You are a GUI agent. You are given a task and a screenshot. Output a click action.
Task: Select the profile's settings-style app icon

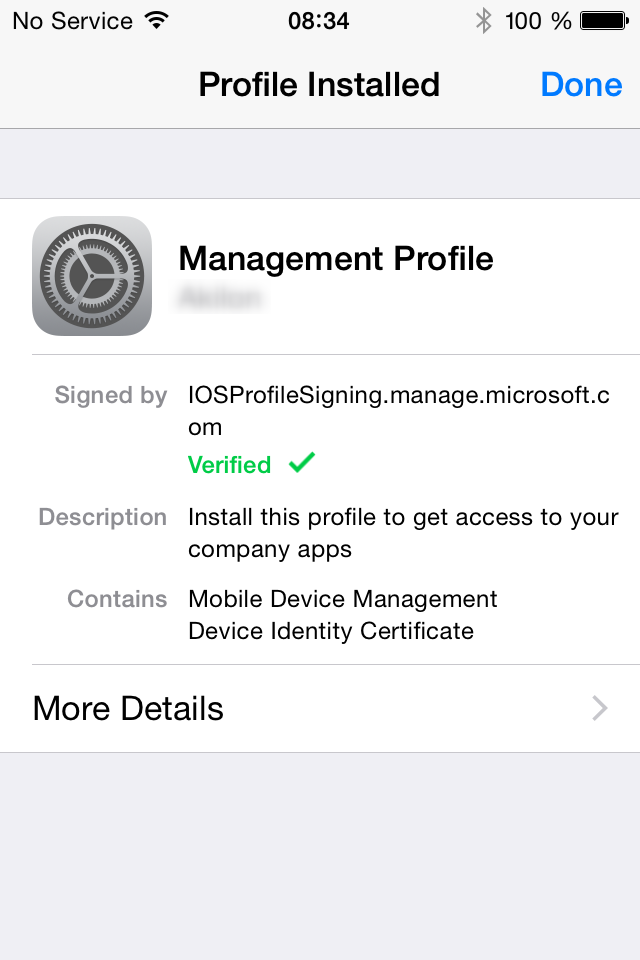pyautogui.click(x=92, y=276)
